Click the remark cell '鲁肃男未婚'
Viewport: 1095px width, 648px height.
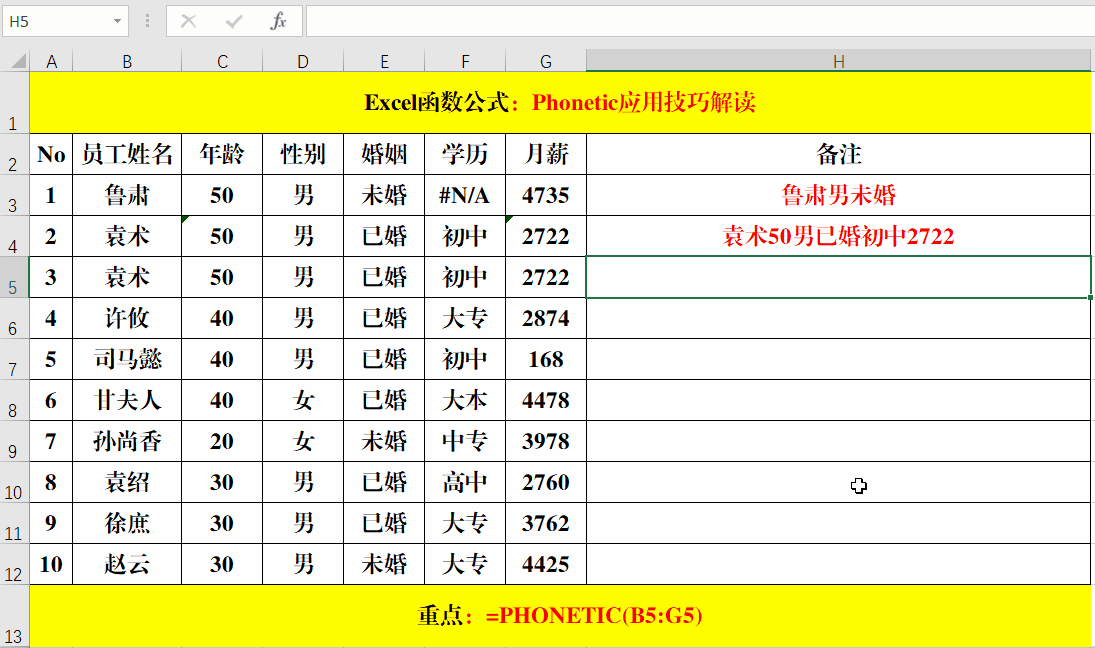pos(839,195)
